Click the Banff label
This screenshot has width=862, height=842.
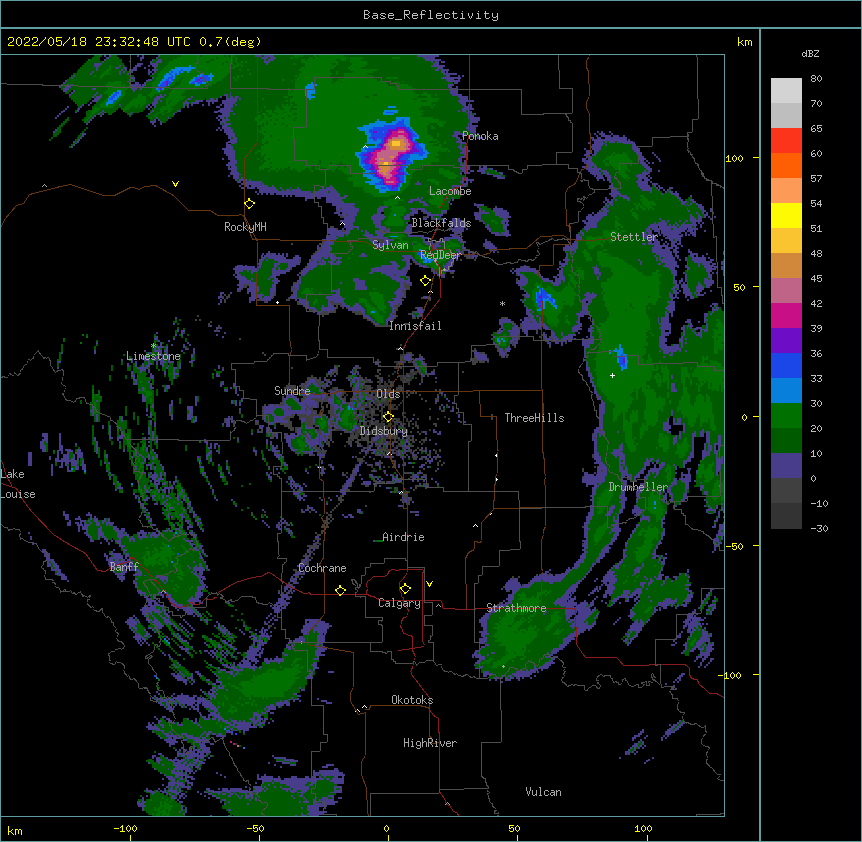(124, 567)
